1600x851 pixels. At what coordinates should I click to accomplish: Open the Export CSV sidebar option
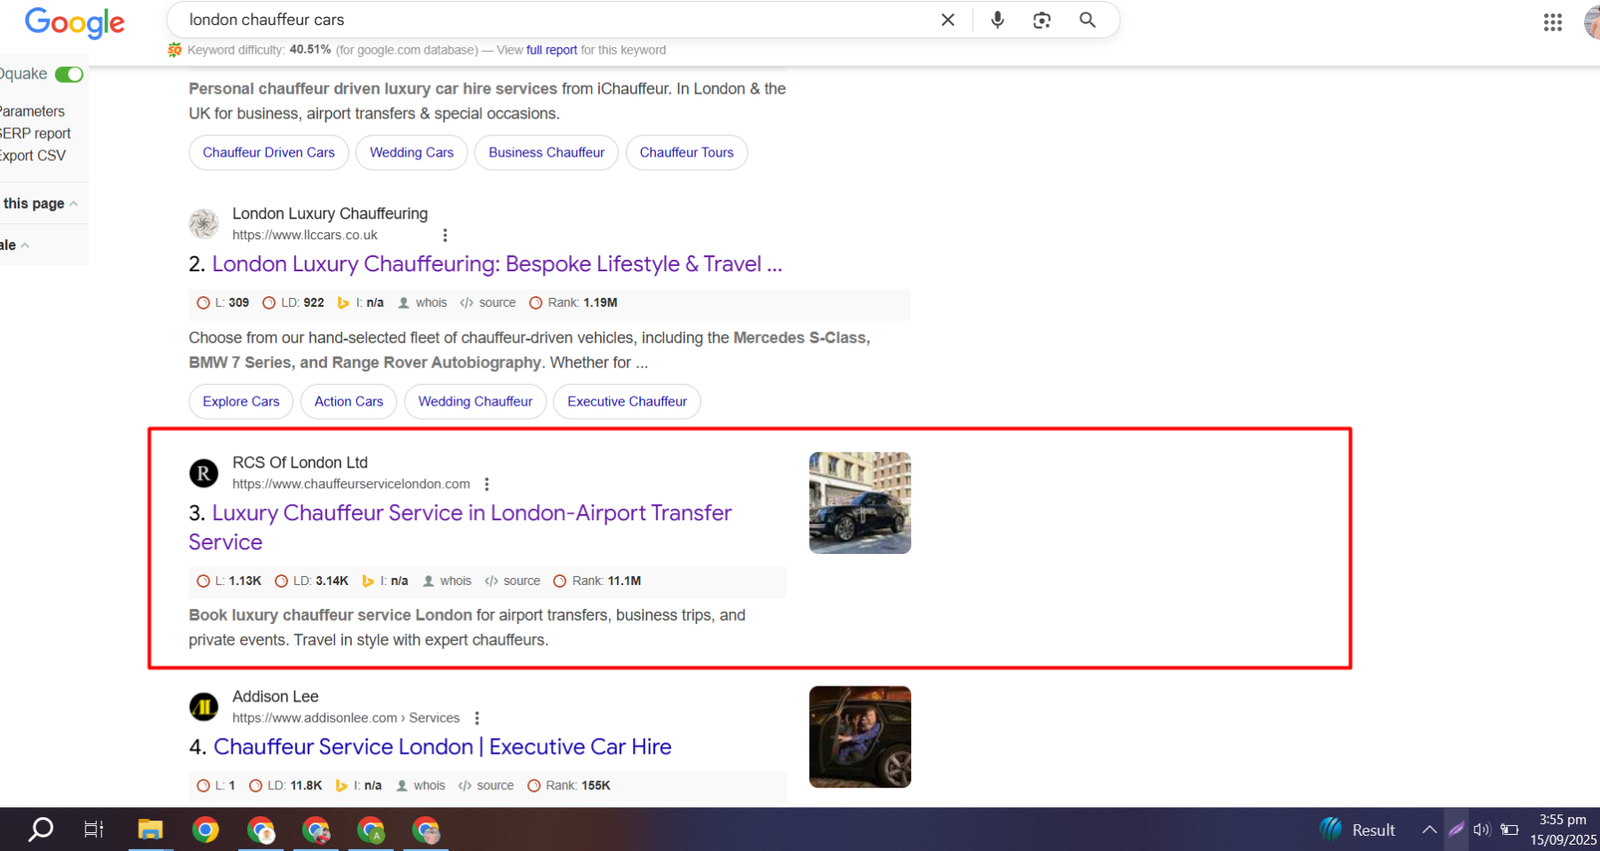click(x=32, y=156)
